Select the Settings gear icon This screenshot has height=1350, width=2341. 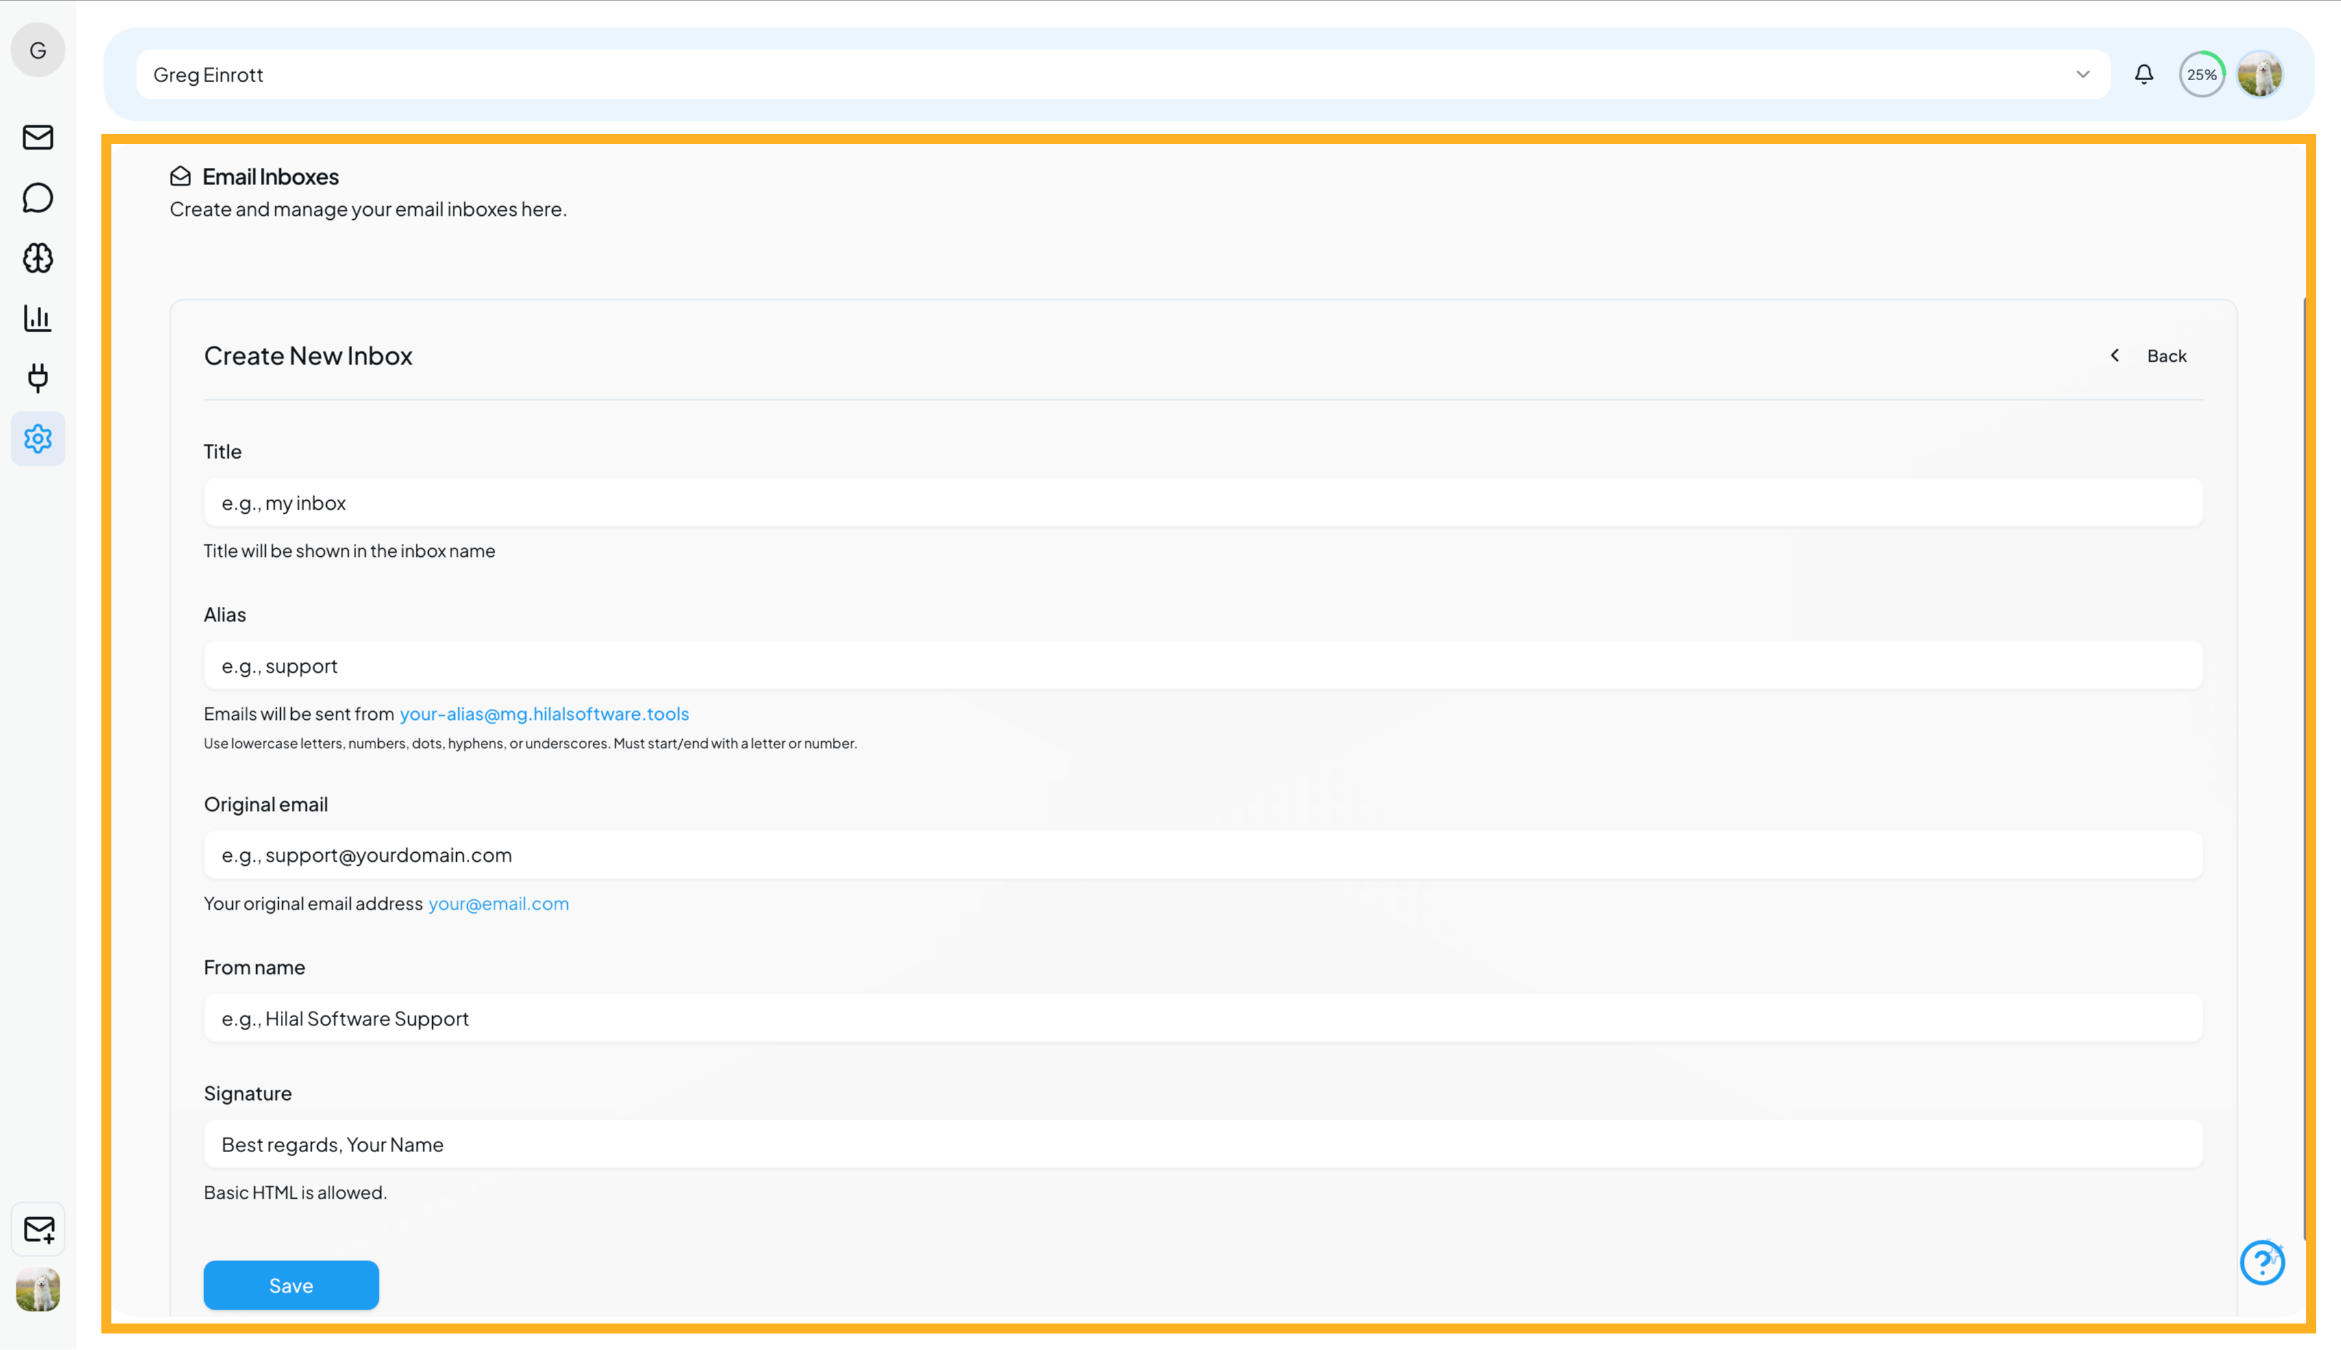click(37, 439)
